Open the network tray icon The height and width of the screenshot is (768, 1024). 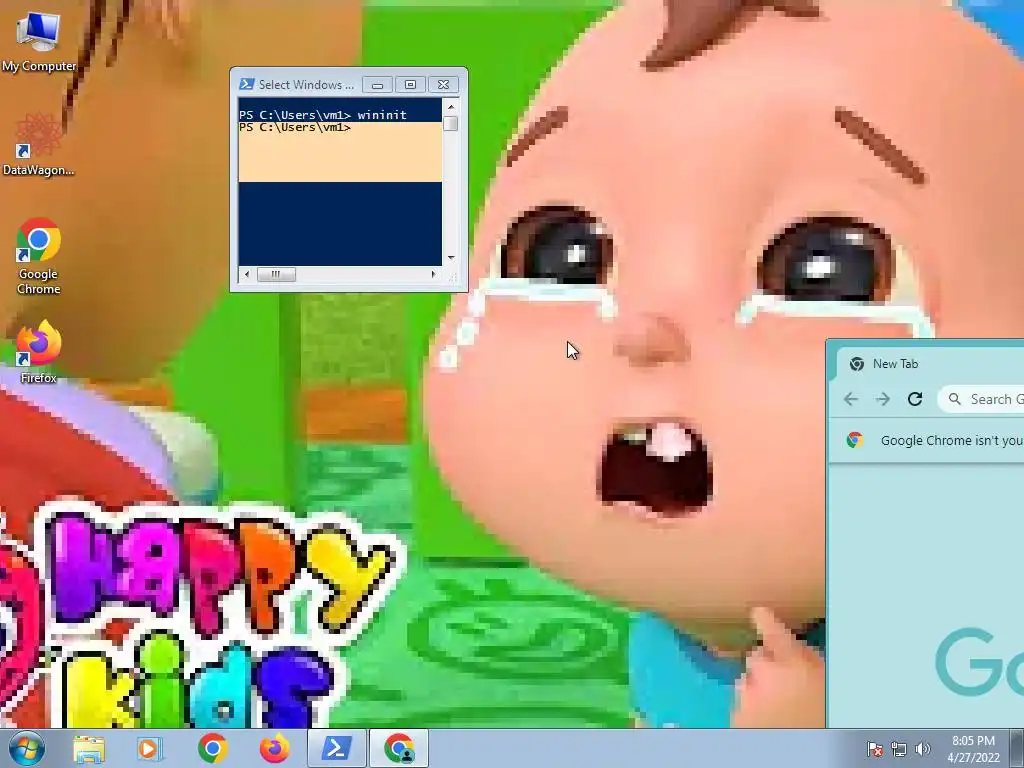(899, 749)
